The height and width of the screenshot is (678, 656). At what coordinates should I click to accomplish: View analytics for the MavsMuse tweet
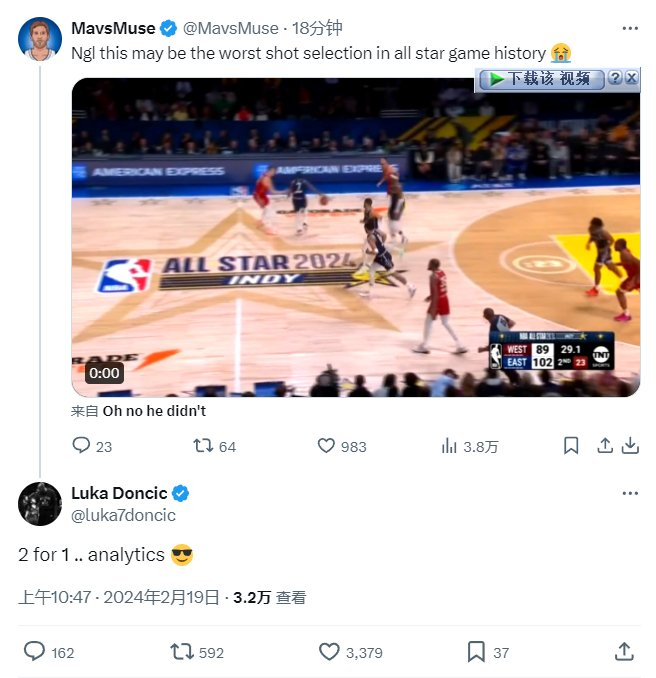pos(450,446)
